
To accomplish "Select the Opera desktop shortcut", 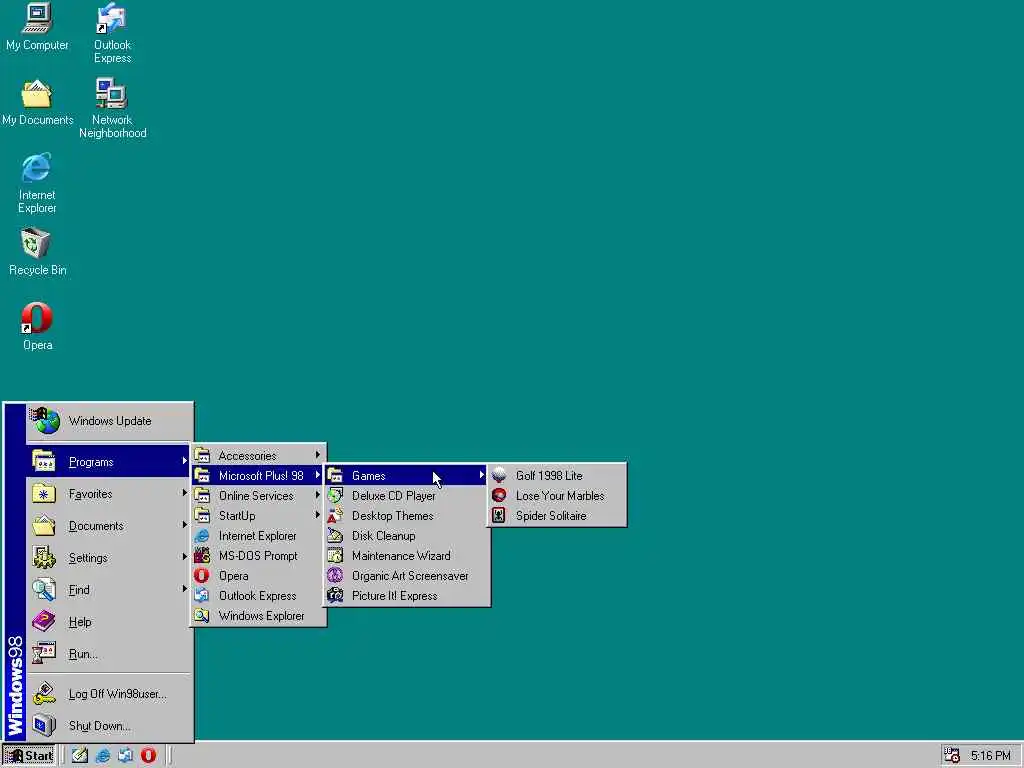I will (37, 327).
